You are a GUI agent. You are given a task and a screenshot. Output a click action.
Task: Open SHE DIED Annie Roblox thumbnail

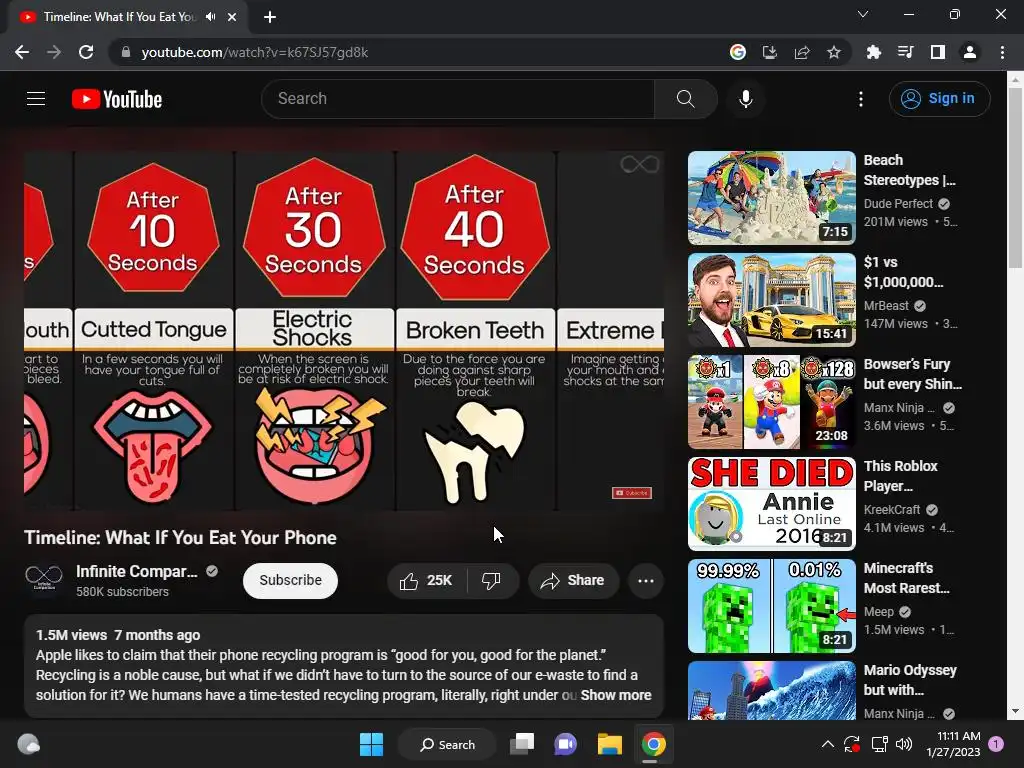pyautogui.click(x=772, y=504)
